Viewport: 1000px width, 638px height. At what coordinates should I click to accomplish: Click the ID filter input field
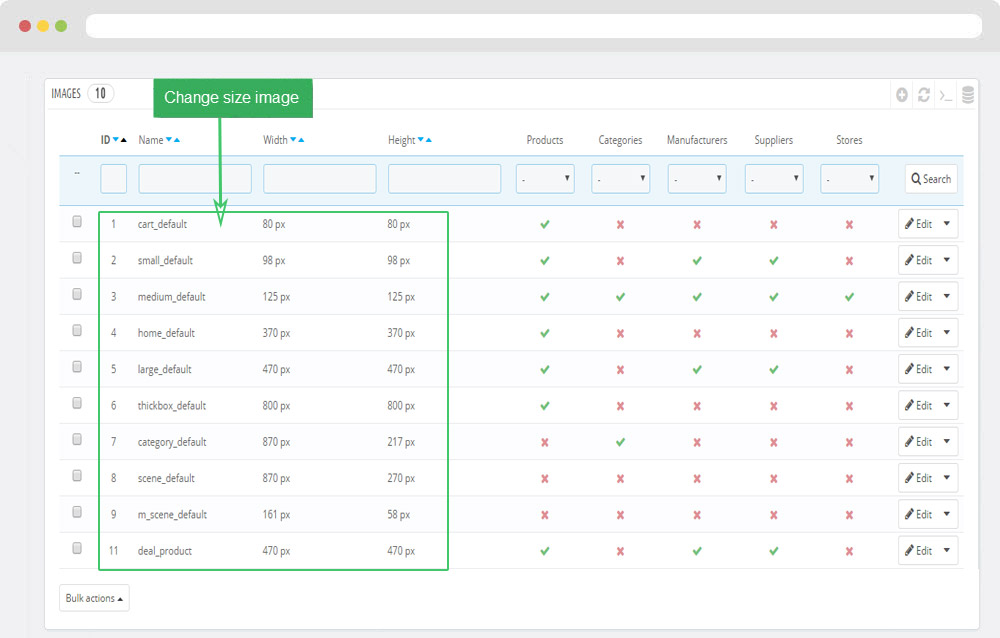[x=114, y=179]
